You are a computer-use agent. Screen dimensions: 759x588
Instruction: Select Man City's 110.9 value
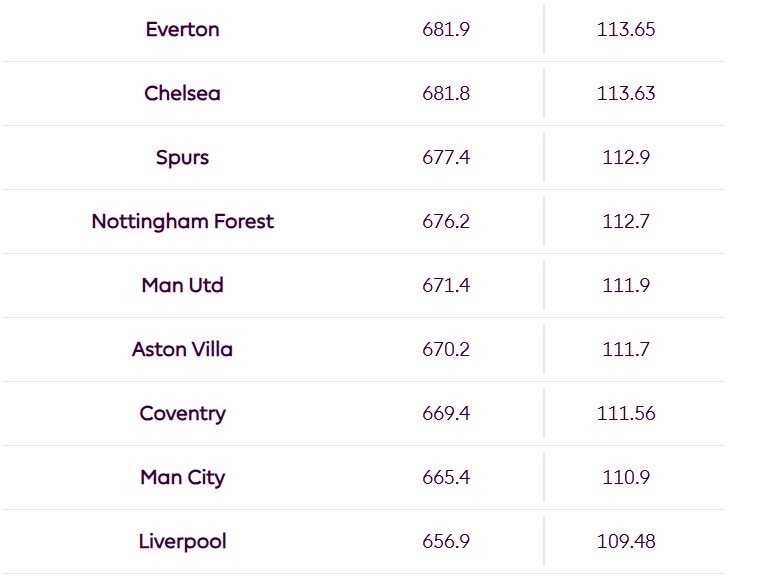pyautogui.click(x=626, y=477)
